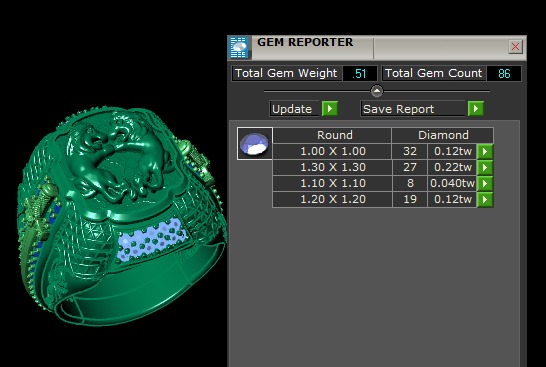Click the quantity 19 cell
This screenshot has width=546, height=367.
(410, 200)
